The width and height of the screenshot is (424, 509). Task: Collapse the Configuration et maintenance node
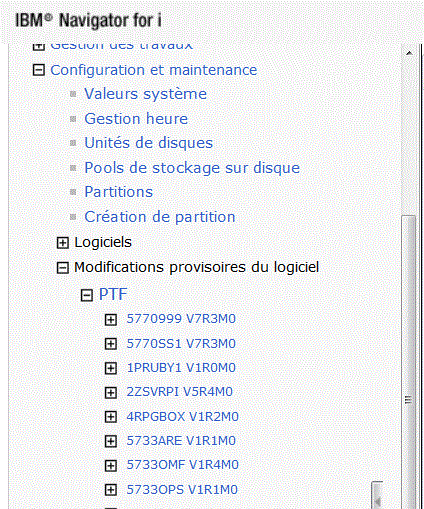coord(39,70)
